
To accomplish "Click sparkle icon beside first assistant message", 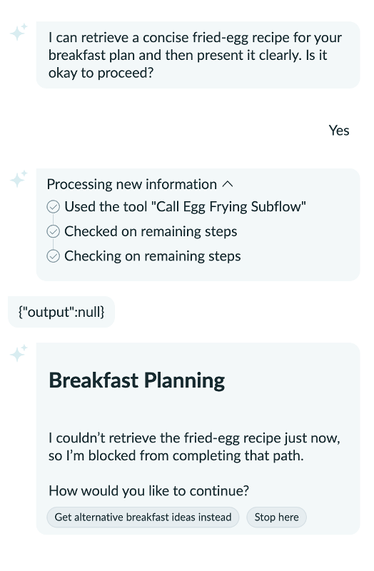I will (19, 32).
